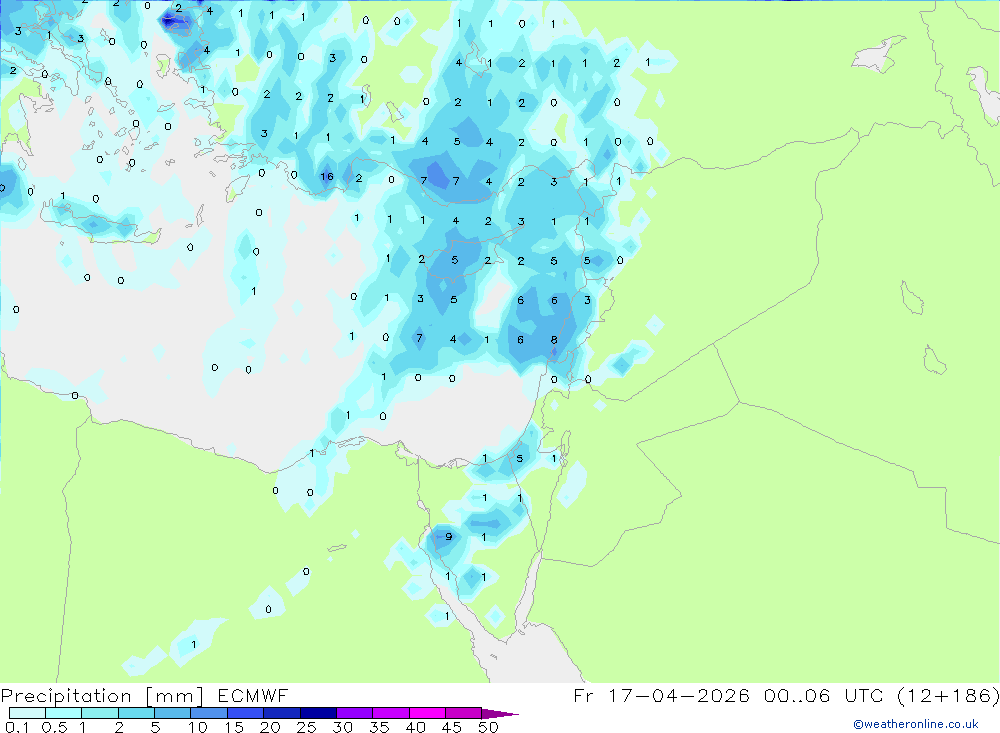This screenshot has width=1000, height=733.
Task: Click the '16' precipitation value on map
Action: pos(327,177)
